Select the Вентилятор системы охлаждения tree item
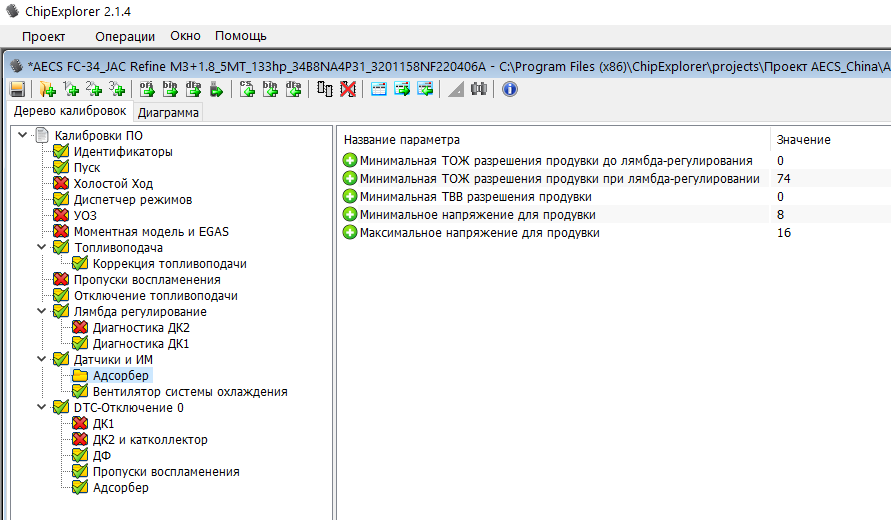 tap(190, 392)
